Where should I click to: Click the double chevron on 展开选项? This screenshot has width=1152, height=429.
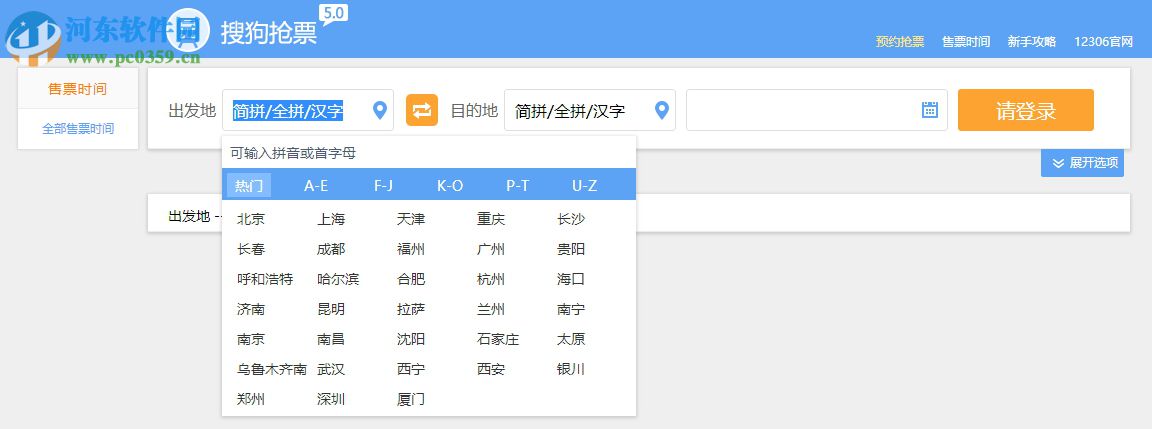tap(1058, 163)
